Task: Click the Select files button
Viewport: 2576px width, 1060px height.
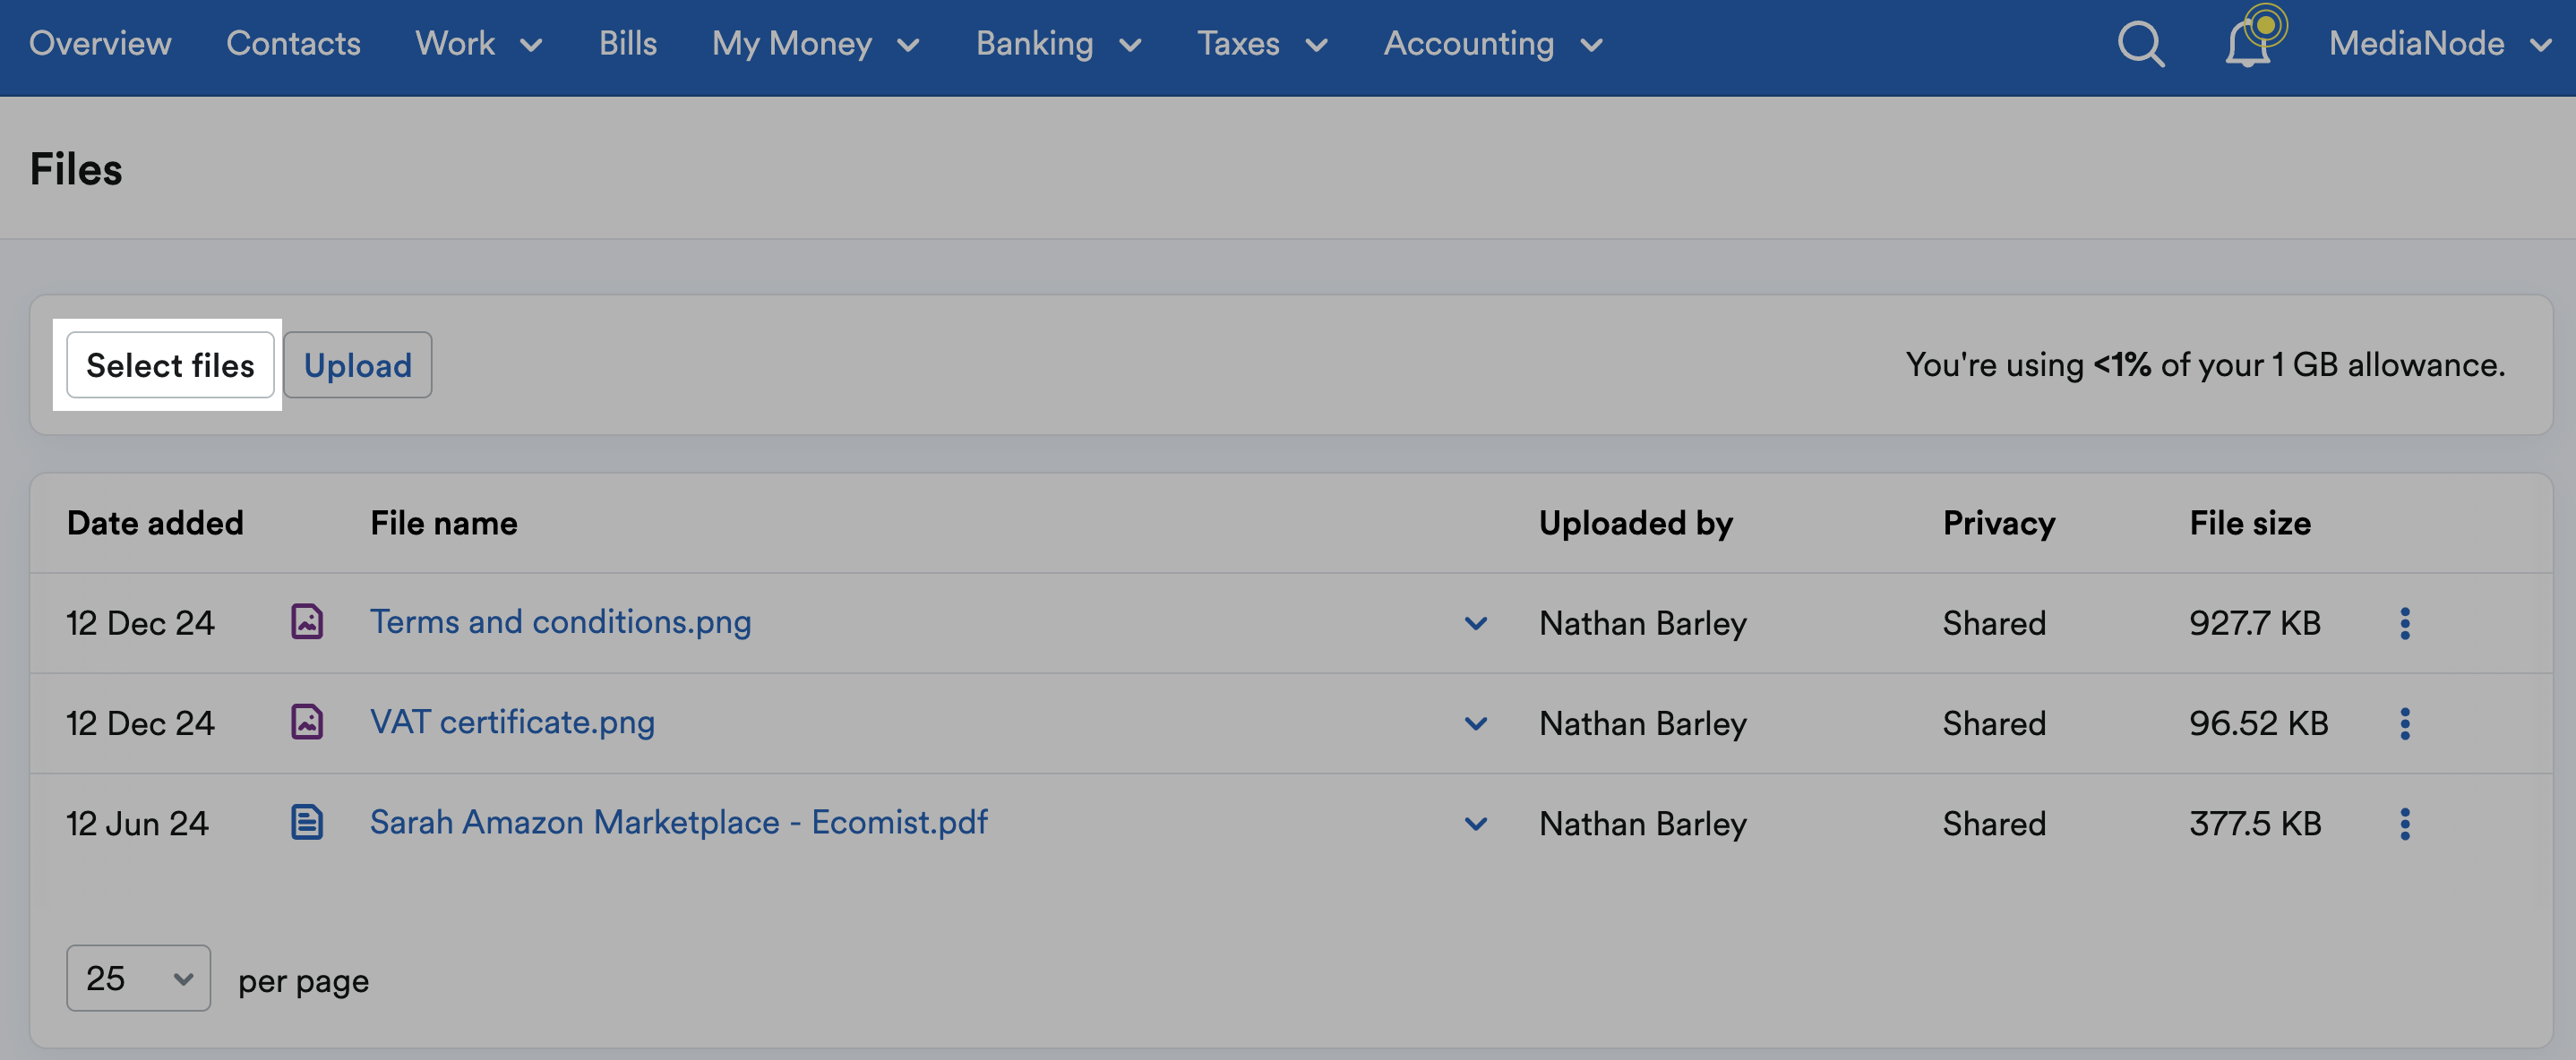Action: tap(170, 365)
